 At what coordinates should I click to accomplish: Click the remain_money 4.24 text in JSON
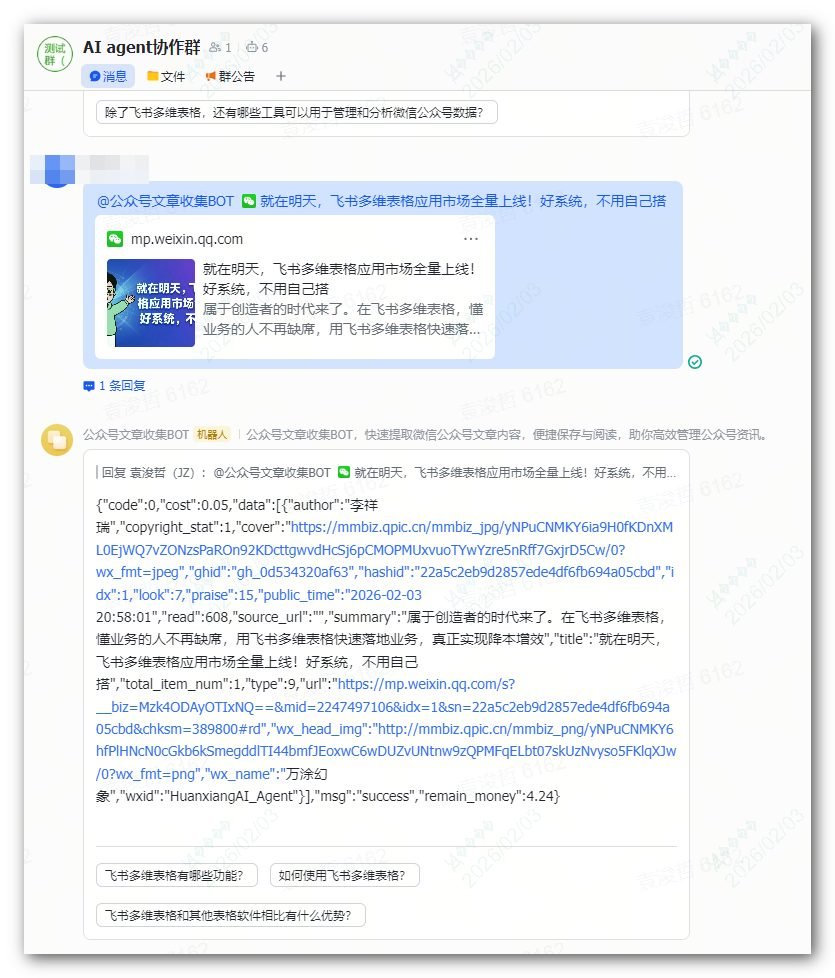point(490,796)
